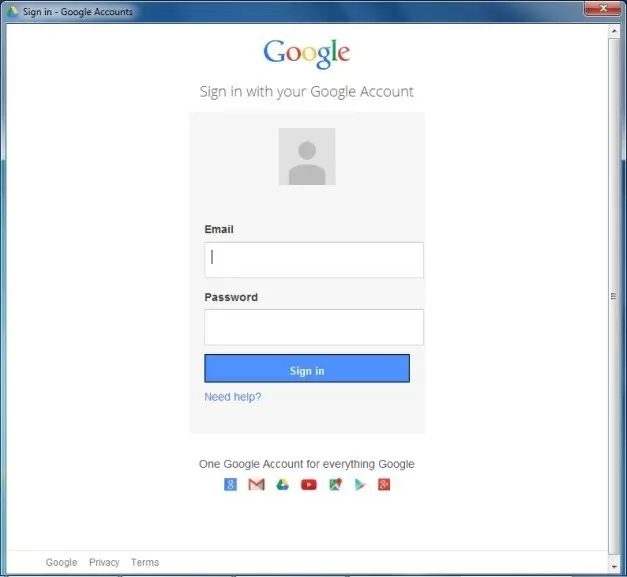Focus the Password input field

(314, 327)
